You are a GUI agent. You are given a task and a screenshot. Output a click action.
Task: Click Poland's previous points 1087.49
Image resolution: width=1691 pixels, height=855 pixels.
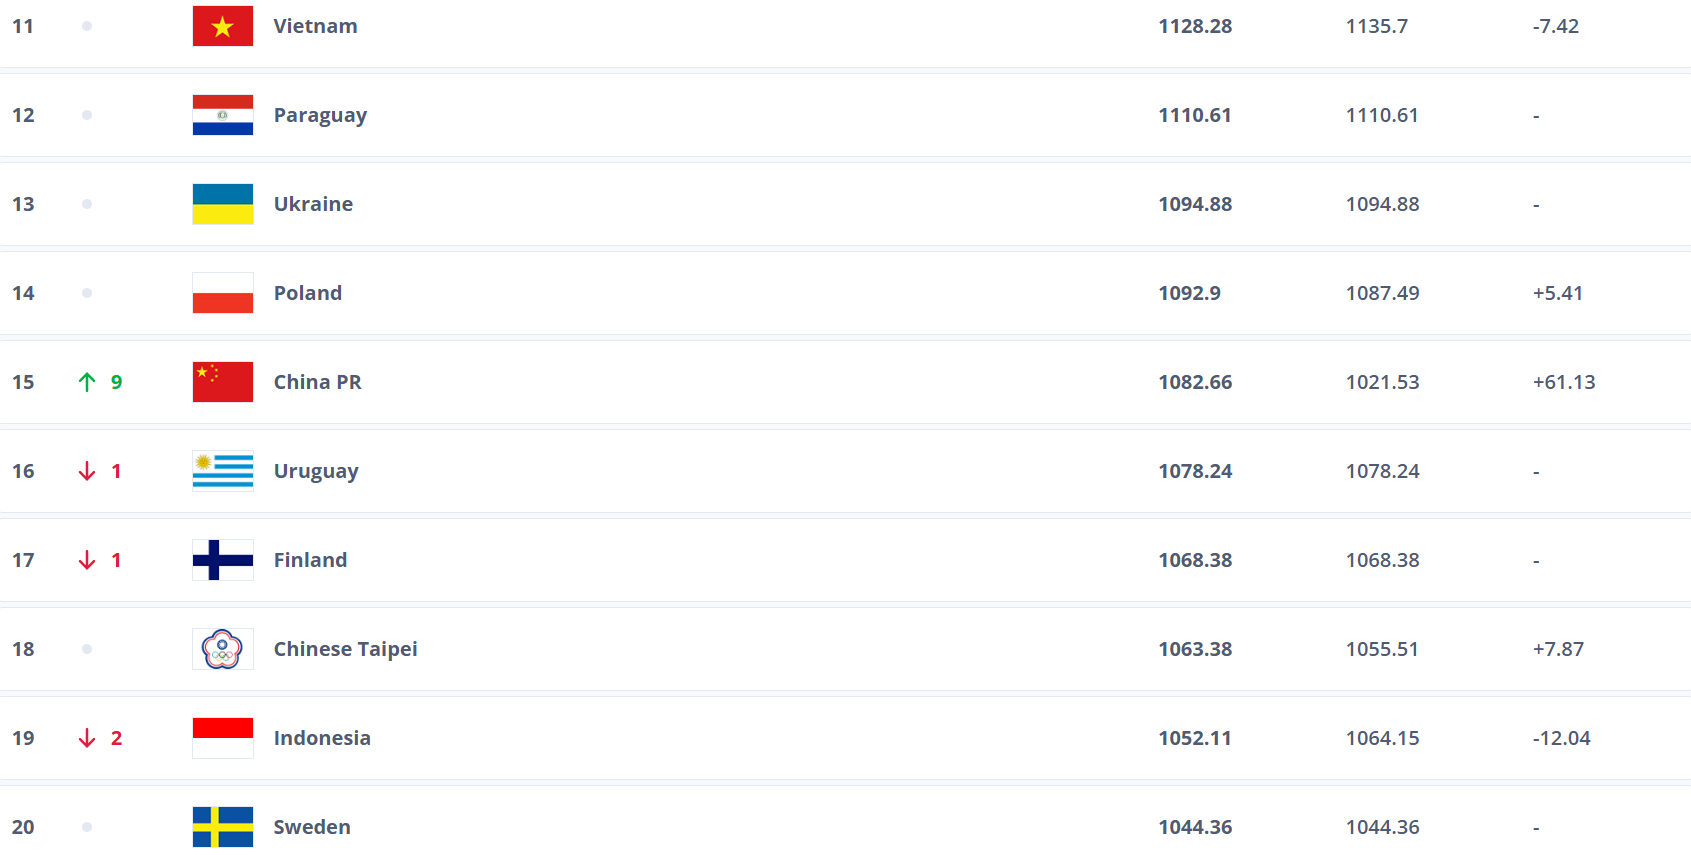(1382, 293)
